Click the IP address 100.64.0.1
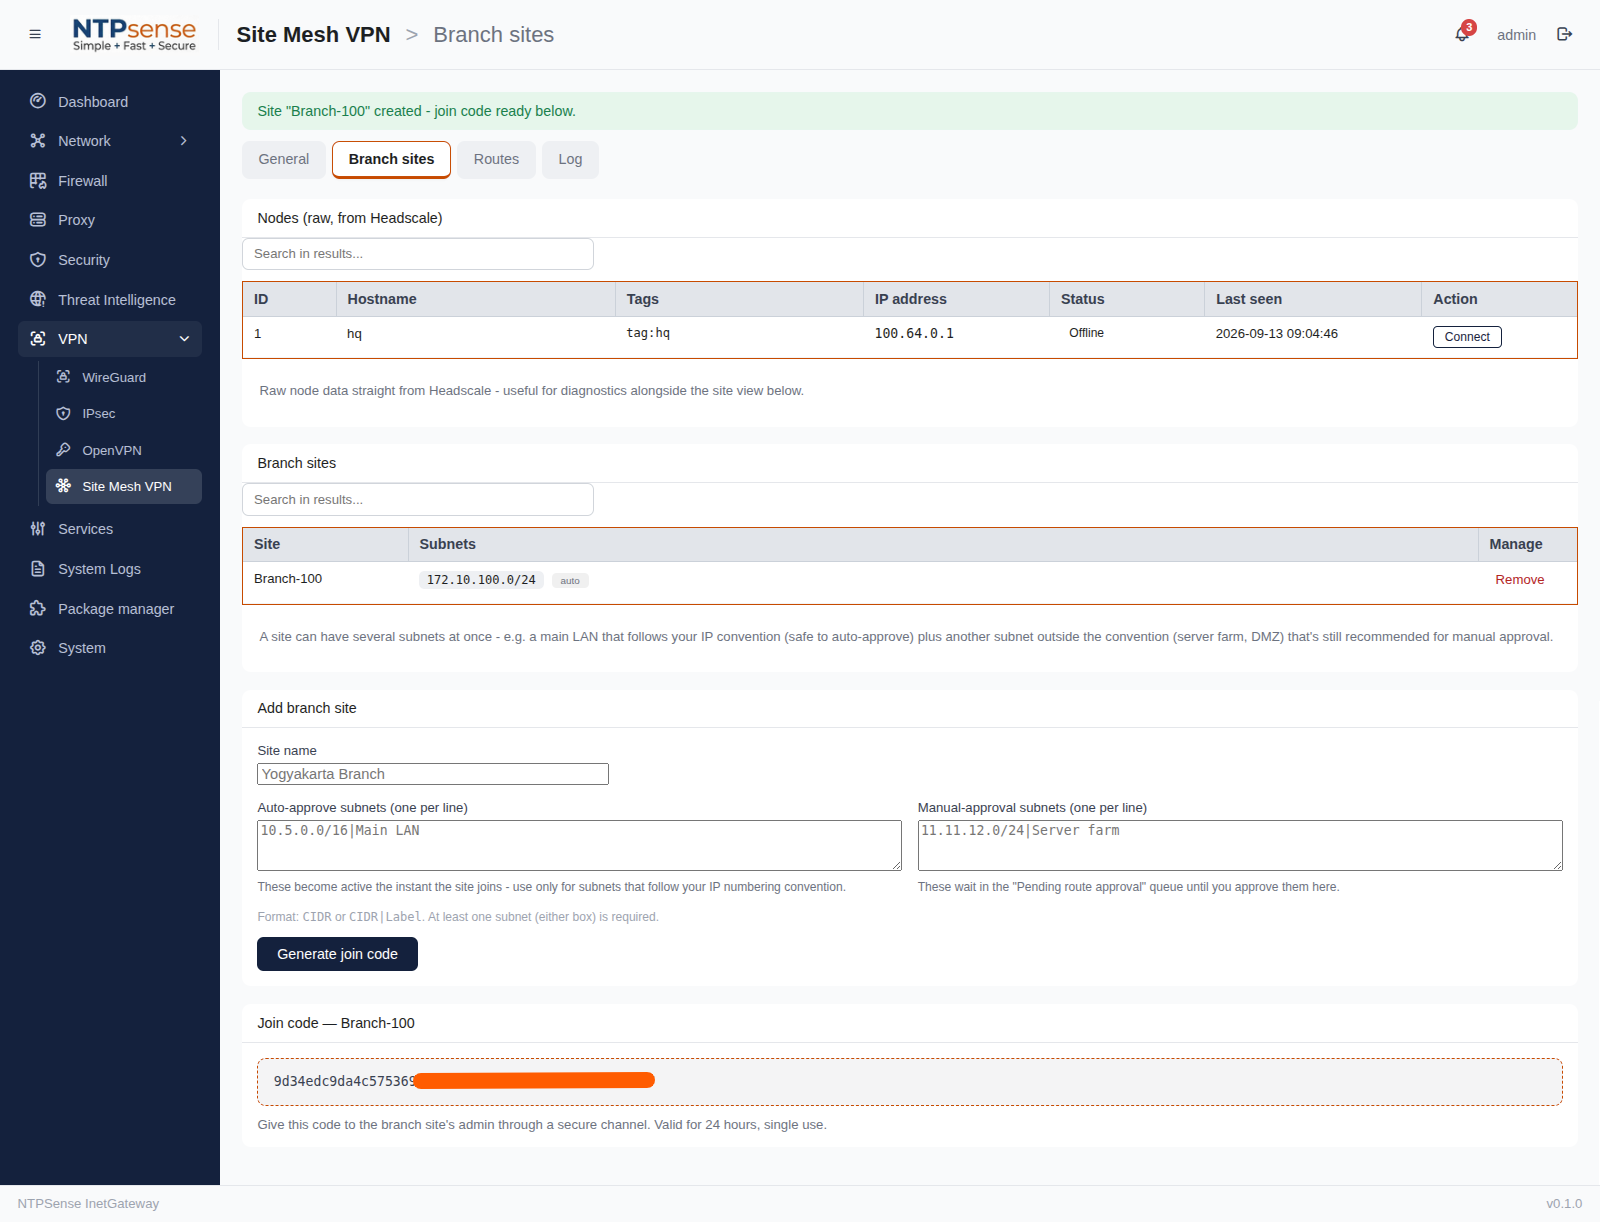Image resolution: width=1600 pixels, height=1223 pixels. (914, 334)
